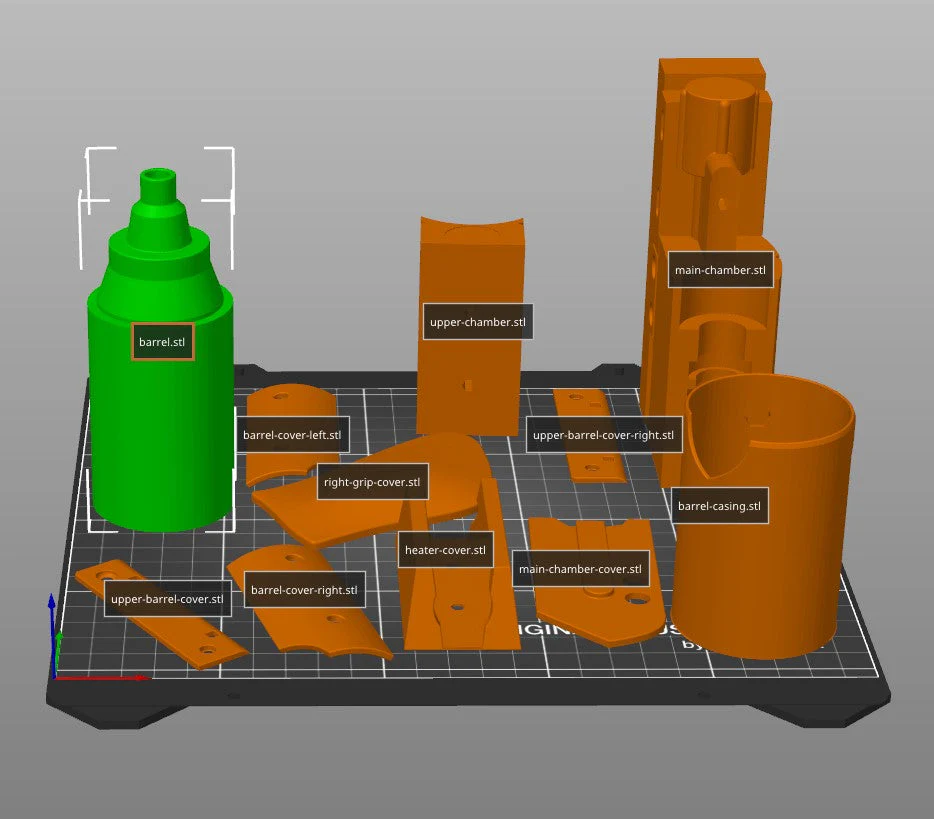Viewport: 934px width, 819px height.
Task: Click the heater cover model on bed
Action: (459, 614)
